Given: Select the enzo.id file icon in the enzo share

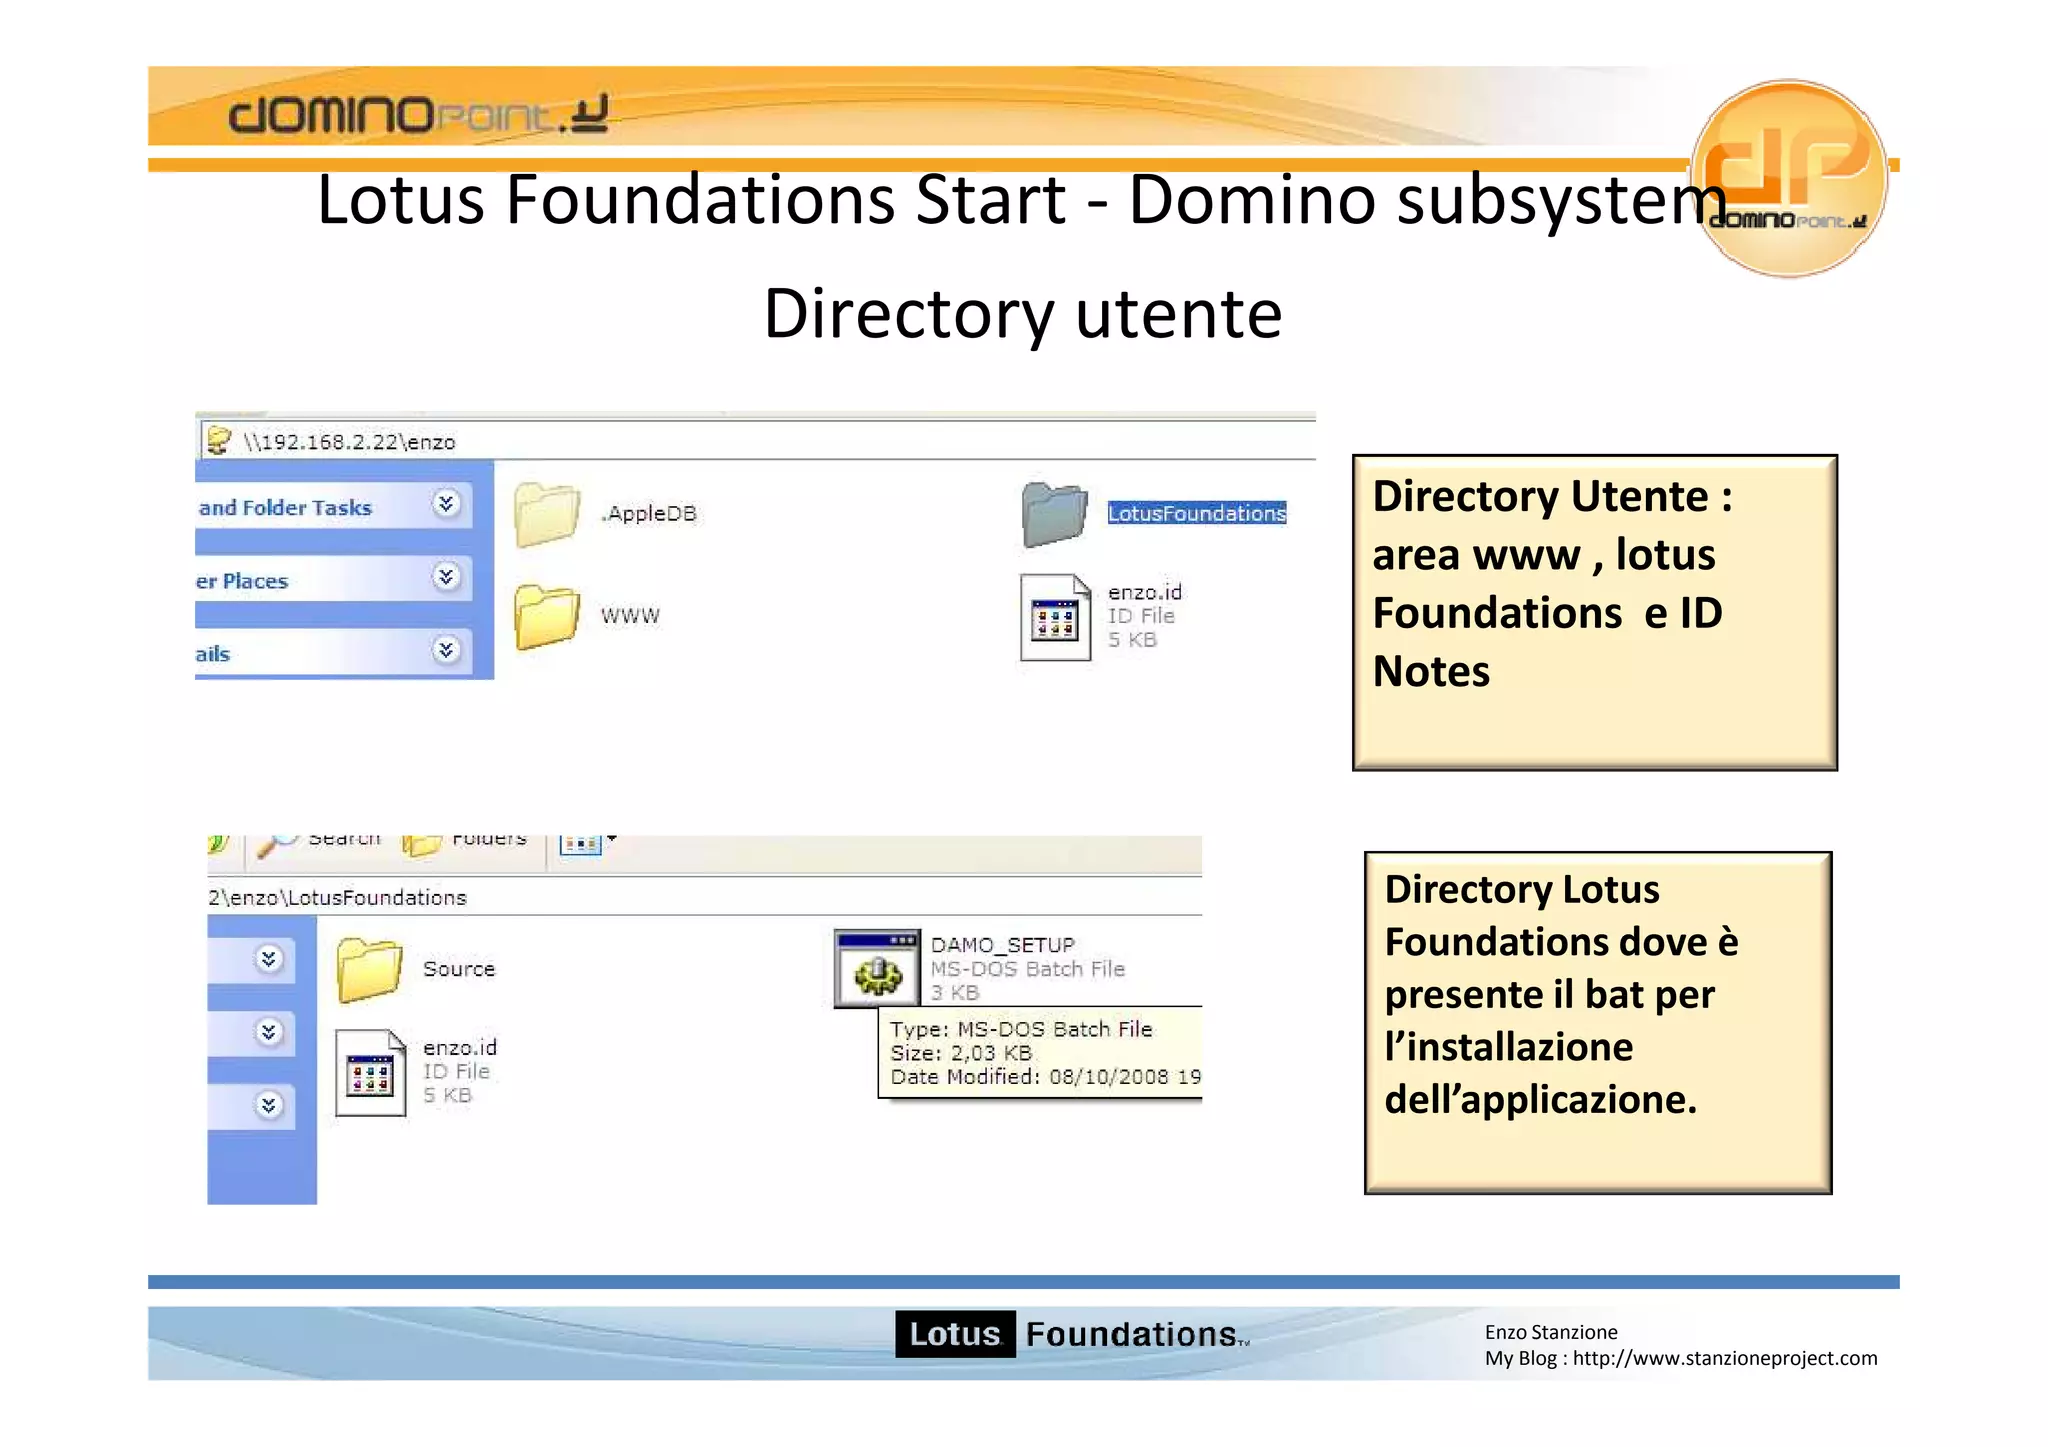Looking at the screenshot, I should (x=1055, y=617).
